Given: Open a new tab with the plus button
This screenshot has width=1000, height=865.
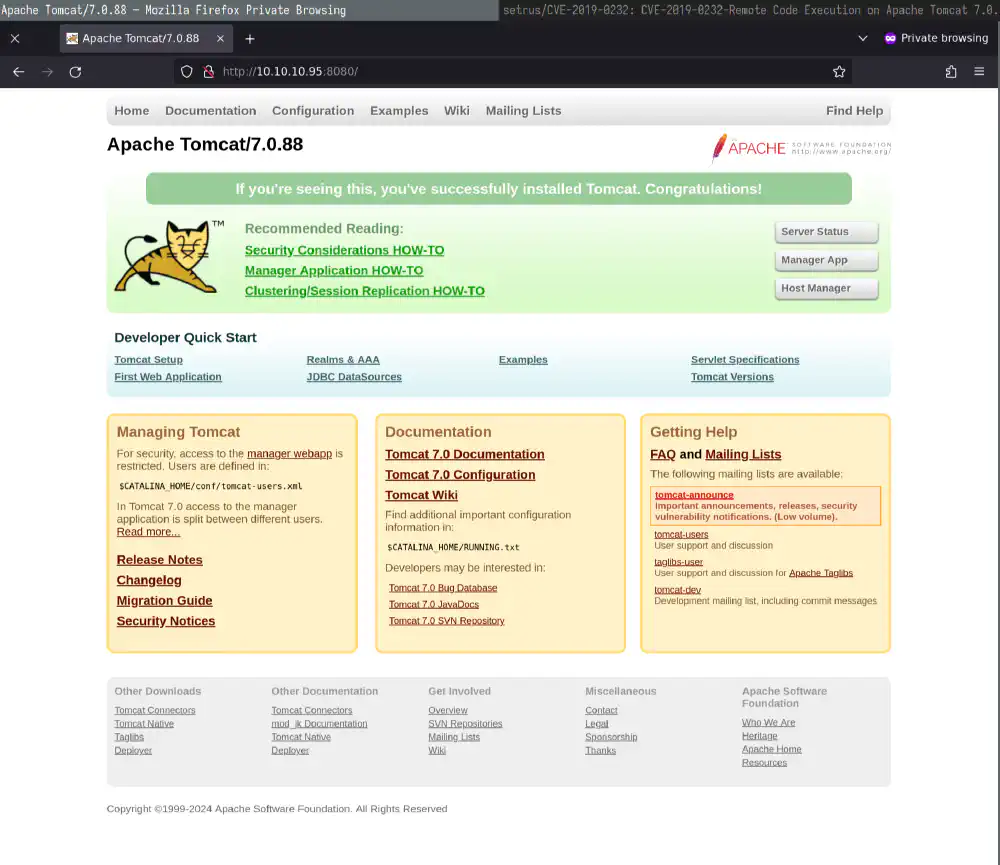Looking at the screenshot, I should tap(250, 38).
